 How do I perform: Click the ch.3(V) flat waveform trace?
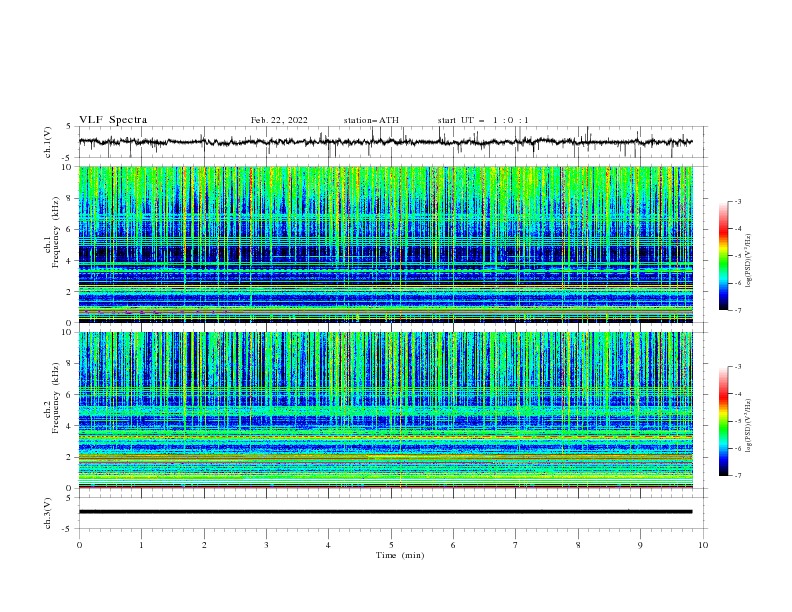(385, 512)
